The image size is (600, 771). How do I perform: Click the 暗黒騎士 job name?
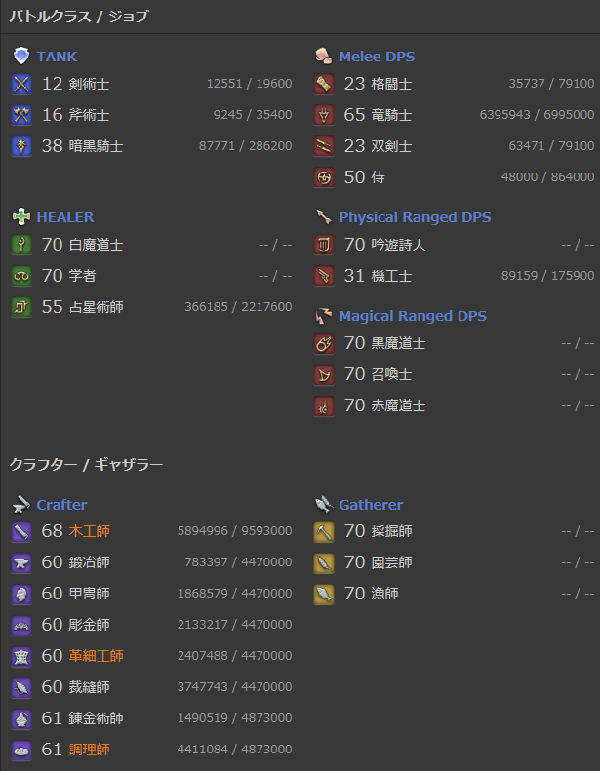click(x=96, y=146)
